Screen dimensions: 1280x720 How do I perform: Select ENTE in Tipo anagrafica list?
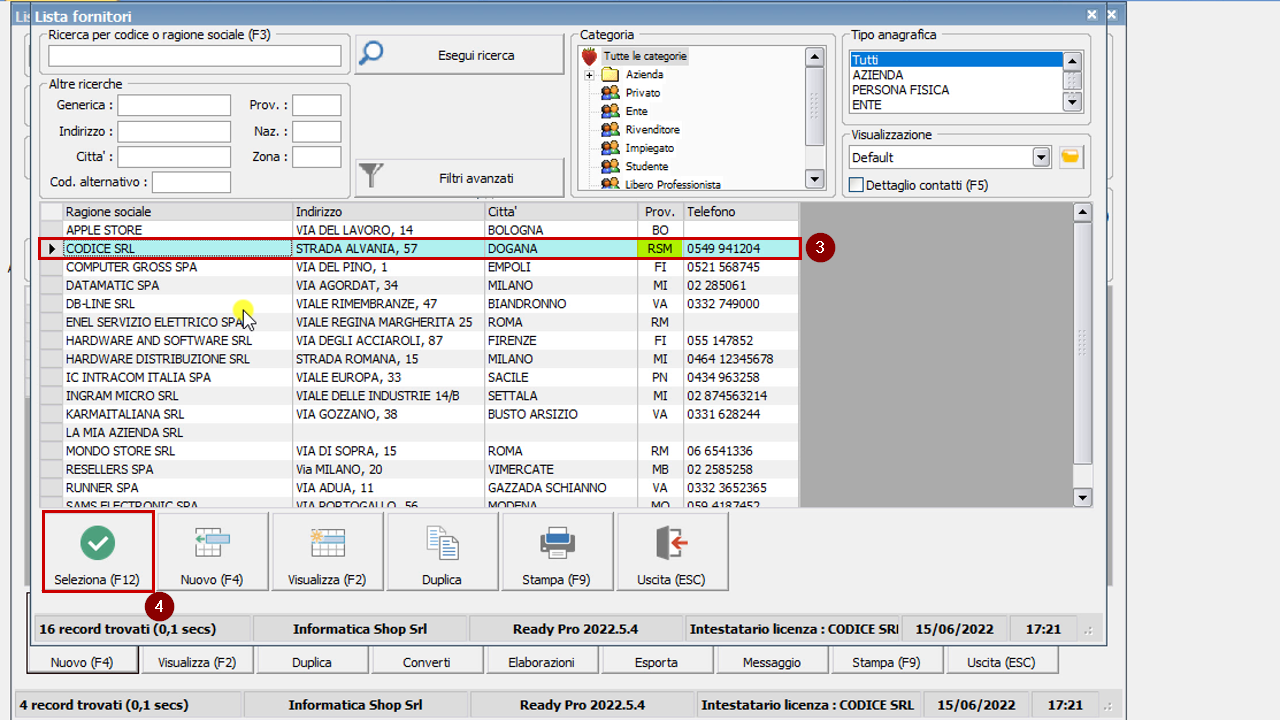click(955, 104)
